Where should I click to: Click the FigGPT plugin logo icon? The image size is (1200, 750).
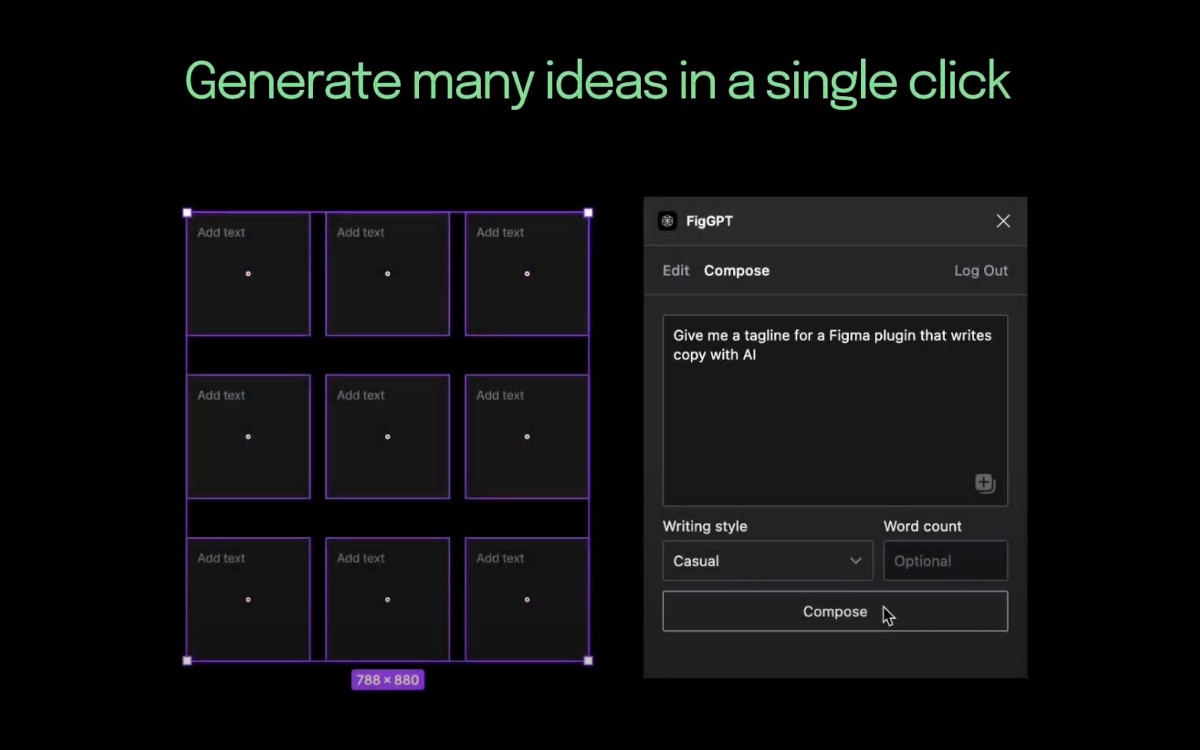point(667,220)
